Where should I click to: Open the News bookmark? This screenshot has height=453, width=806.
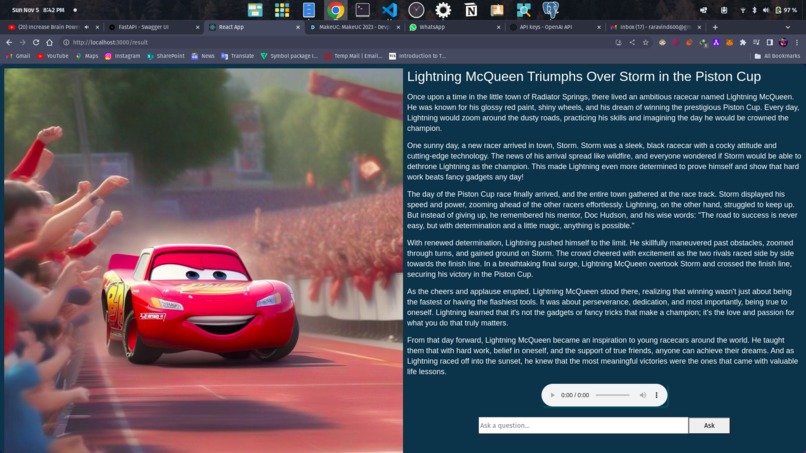[x=203, y=56]
